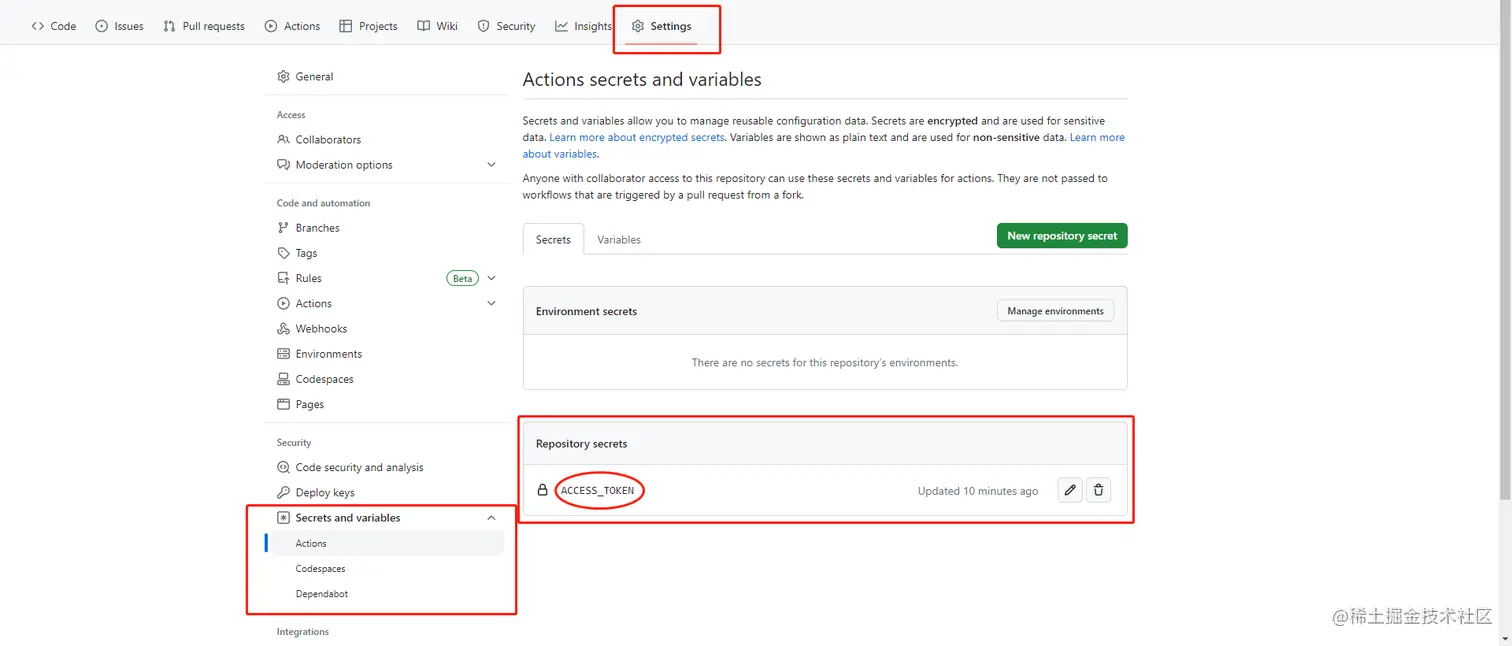Open the Issues tab

[119, 26]
